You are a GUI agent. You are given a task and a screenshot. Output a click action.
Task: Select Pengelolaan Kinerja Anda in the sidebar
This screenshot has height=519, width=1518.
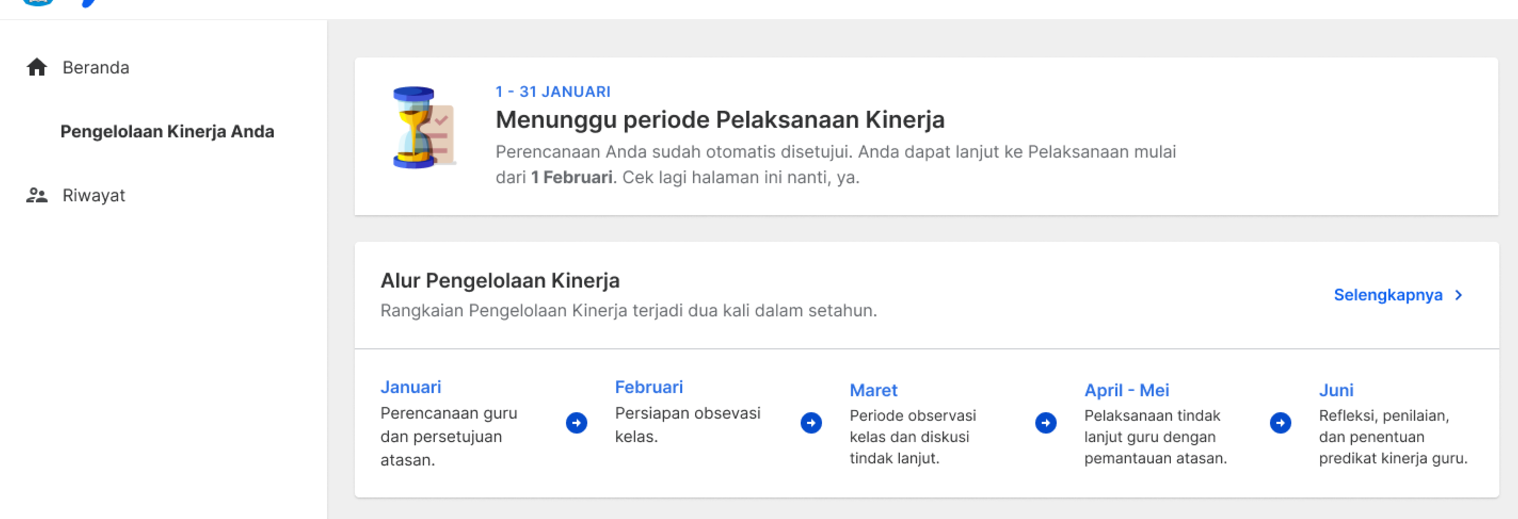coord(167,132)
